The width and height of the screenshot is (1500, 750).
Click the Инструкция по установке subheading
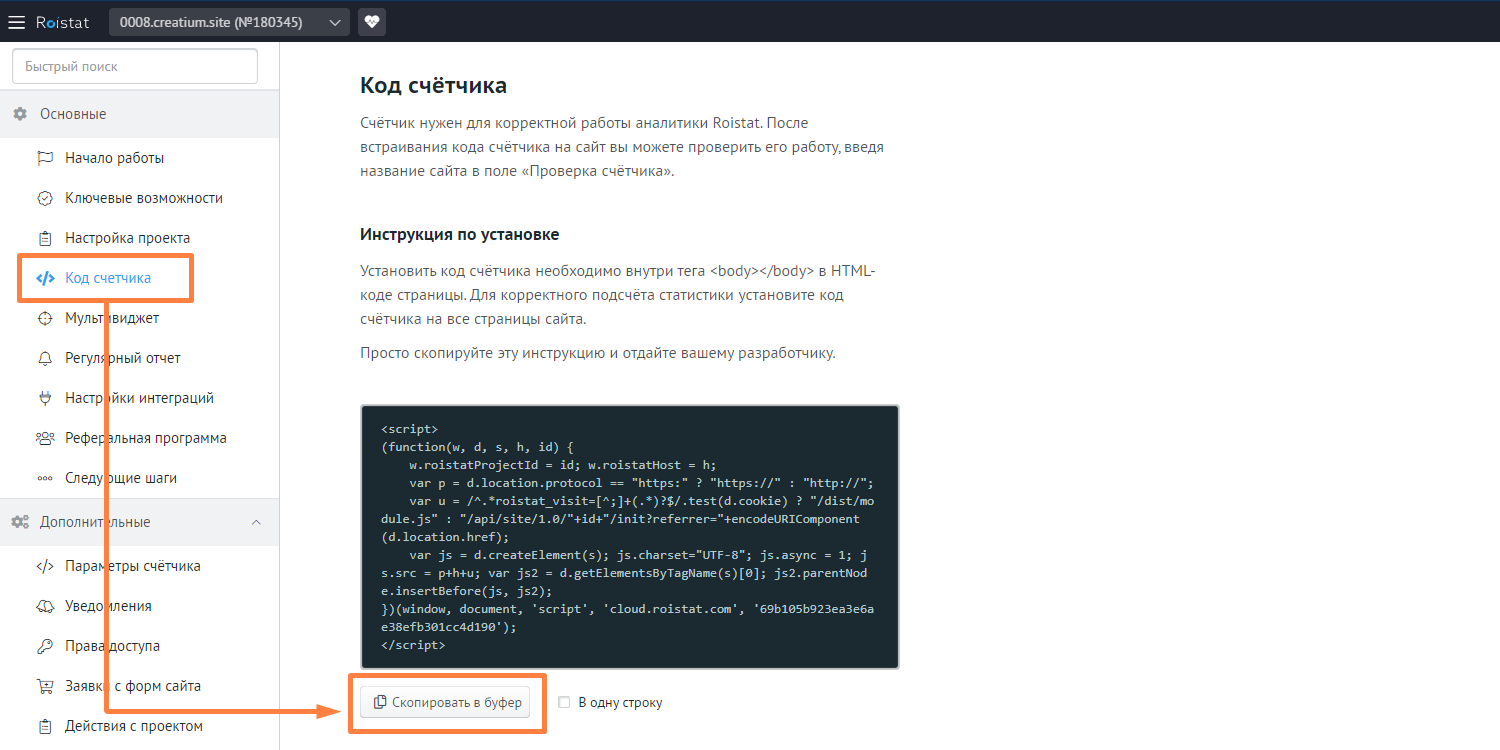pos(460,234)
